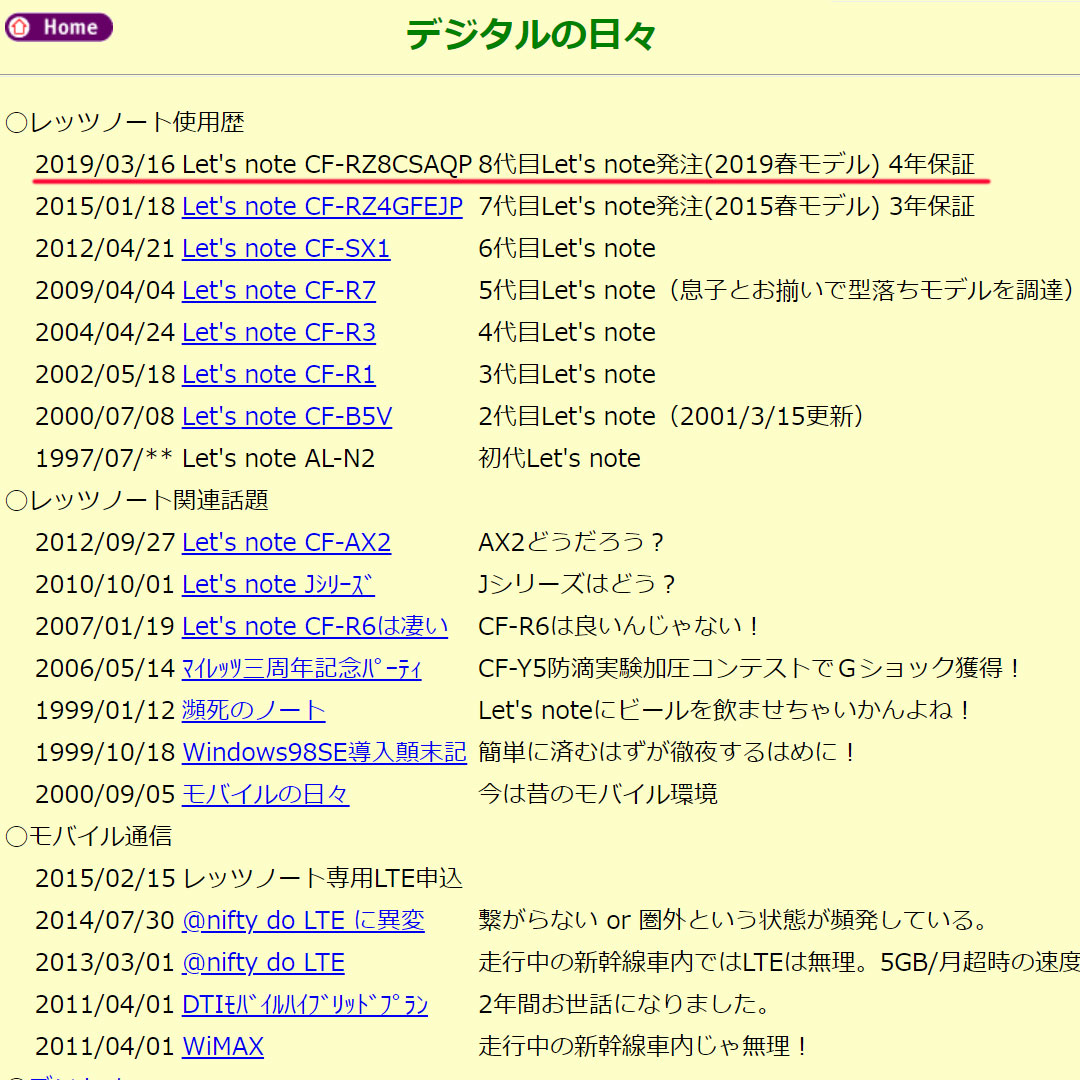This screenshot has width=1080, height=1080.
Task: Open the Let's note CF-B5V link
Action: point(287,417)
